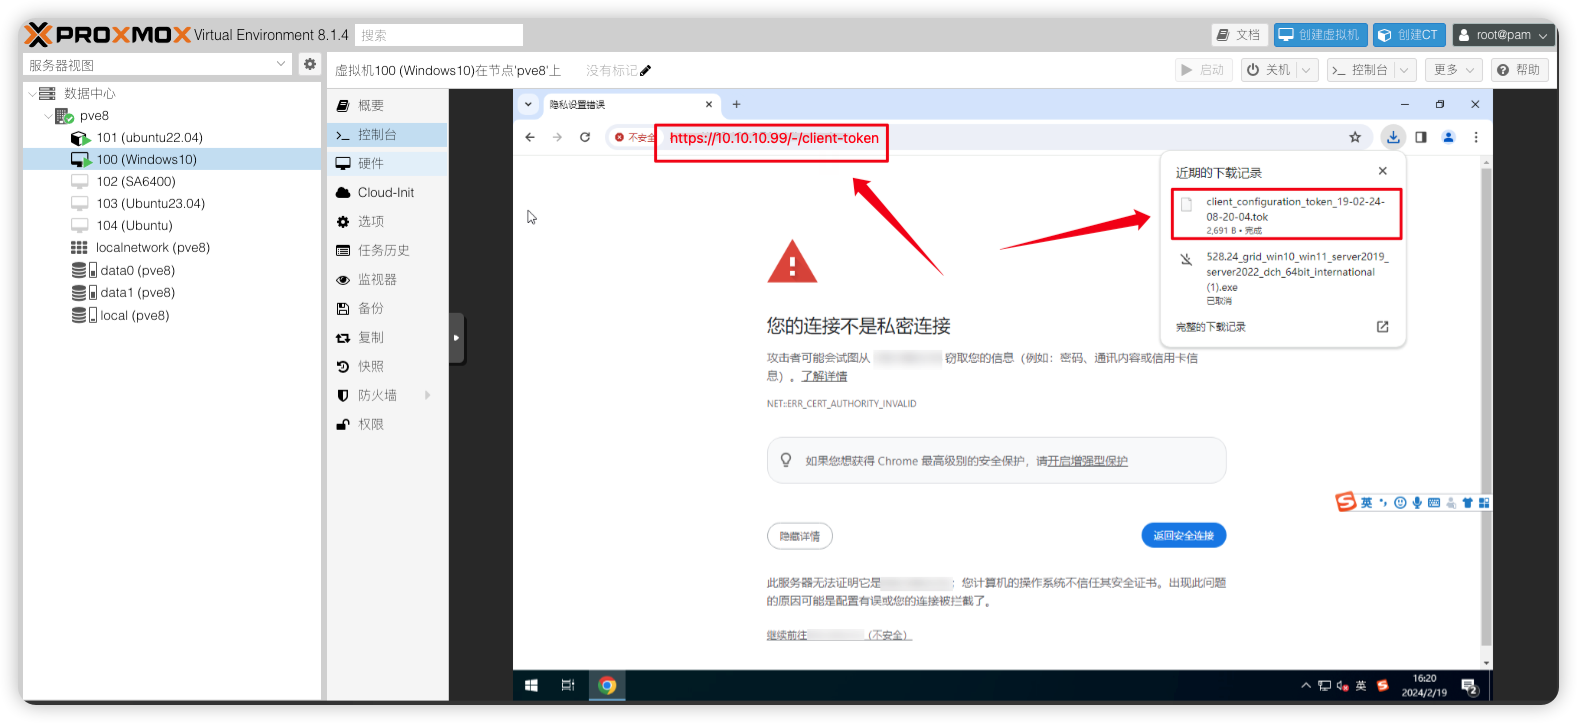Open the 关机 shutdown dropdown arrow
The image size is (1577, 723).
[x=1306, y=70]
